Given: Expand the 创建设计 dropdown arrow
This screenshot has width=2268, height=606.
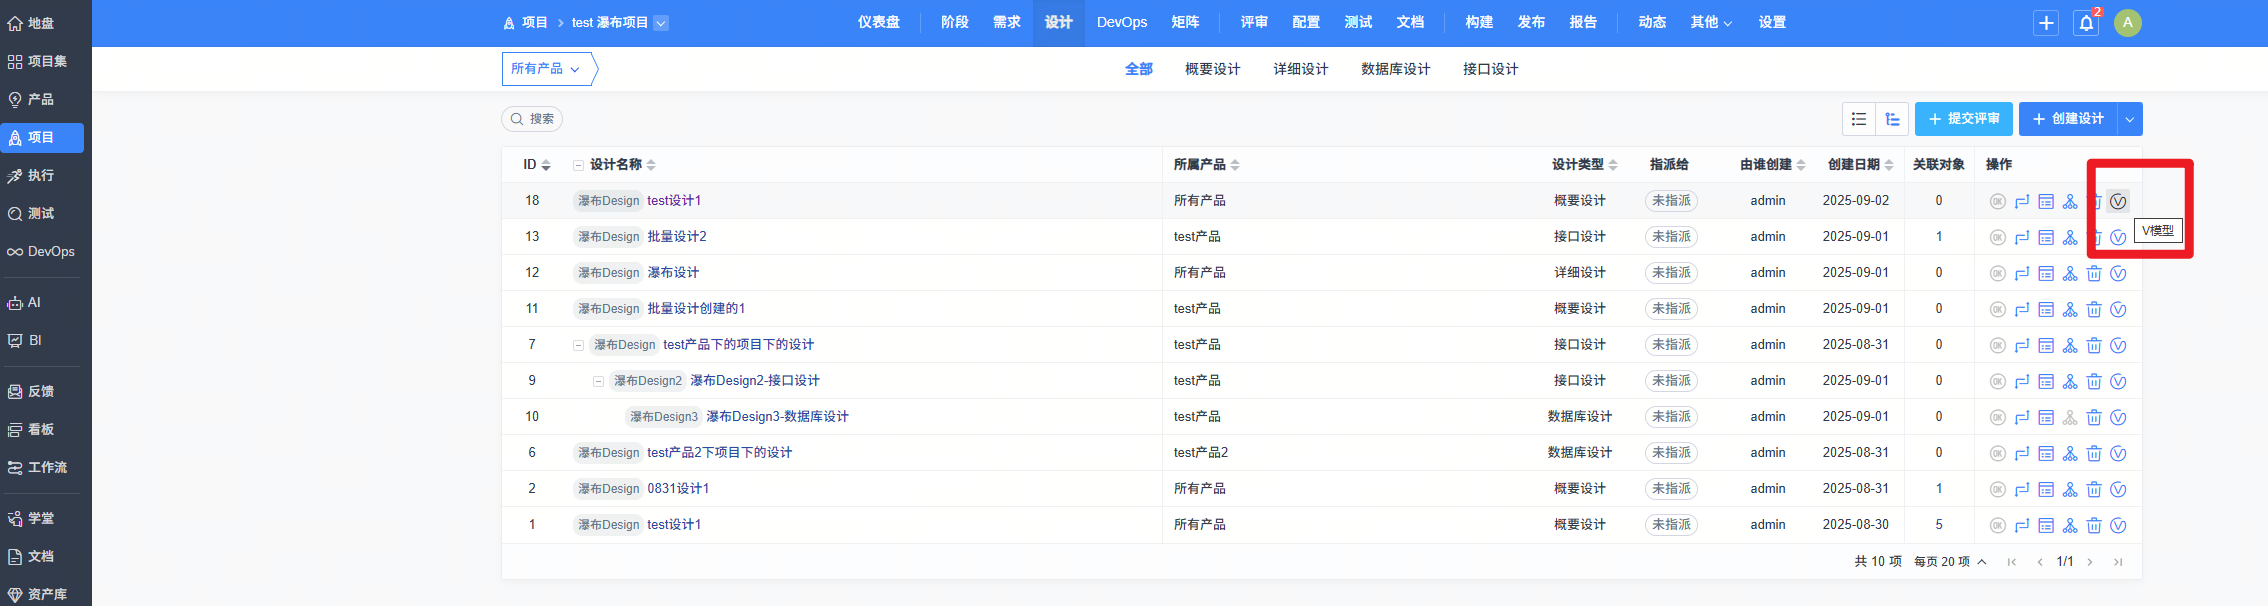Looking at the screenshot, I should [2130, 119].
